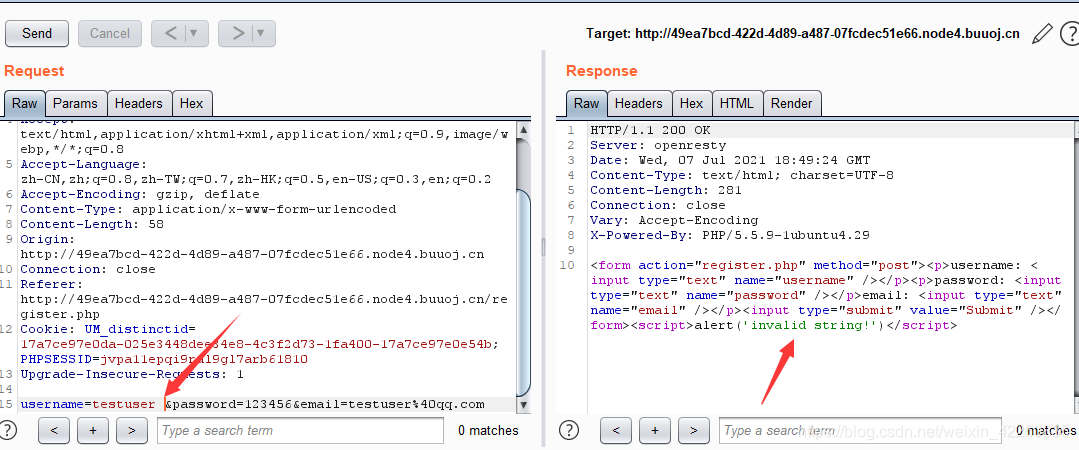
Task: Click the Send button
Action: pos(36,34)
